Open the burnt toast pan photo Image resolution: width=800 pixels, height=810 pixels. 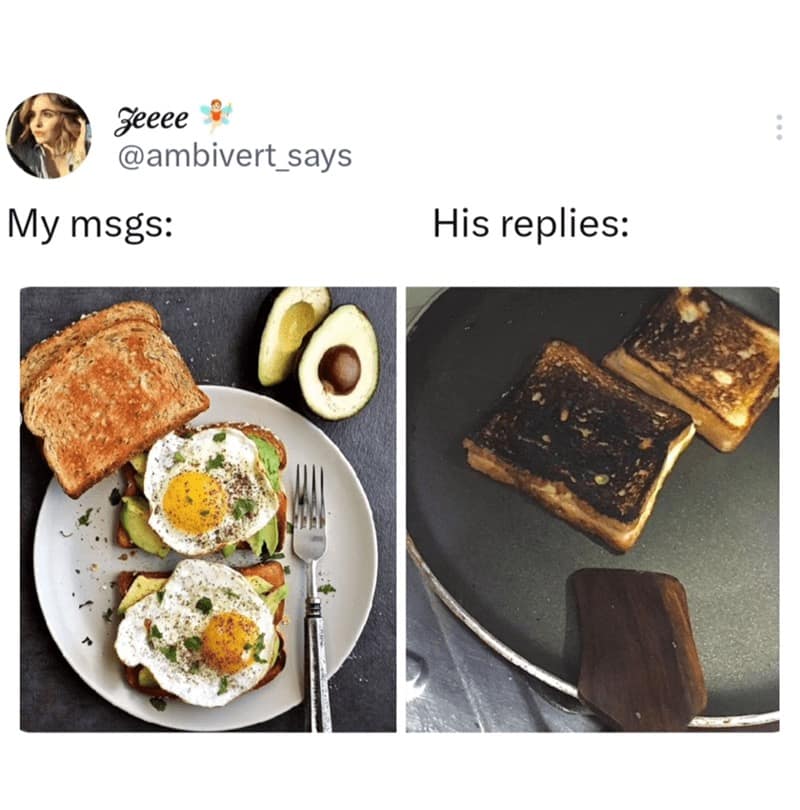point(592,509)
